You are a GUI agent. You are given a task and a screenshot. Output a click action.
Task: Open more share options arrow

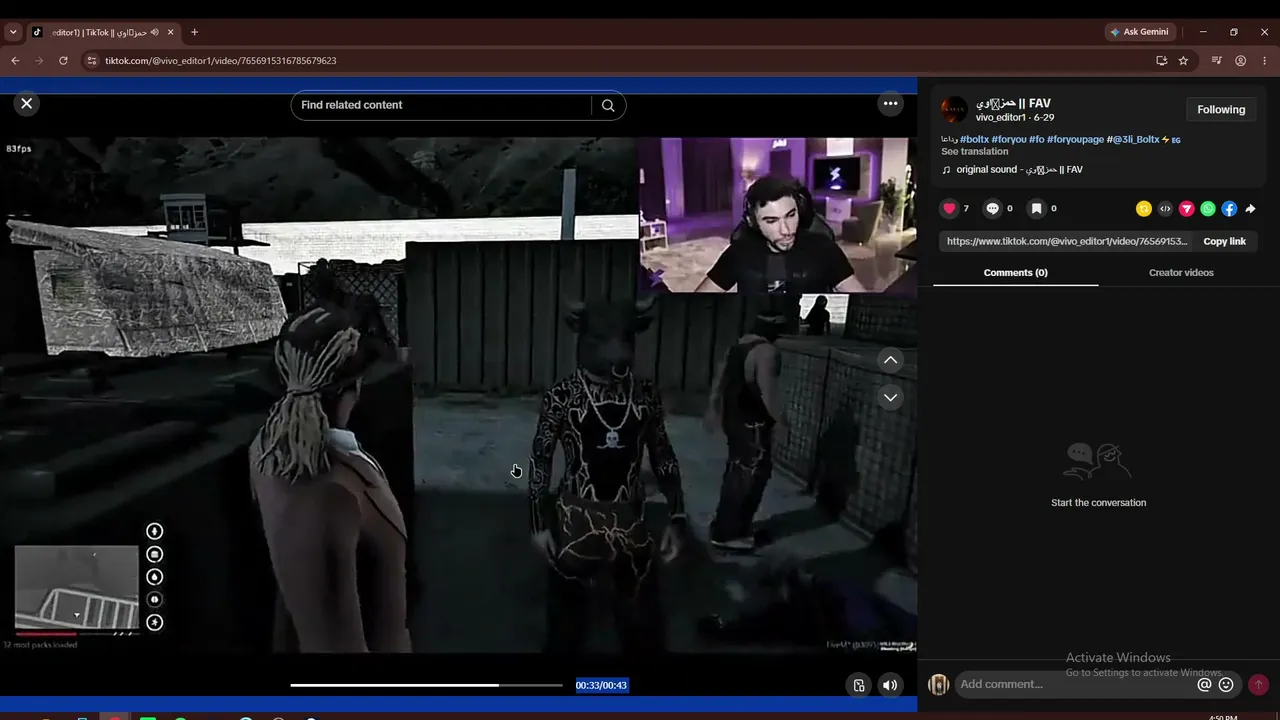click(x=1250, y=209)
